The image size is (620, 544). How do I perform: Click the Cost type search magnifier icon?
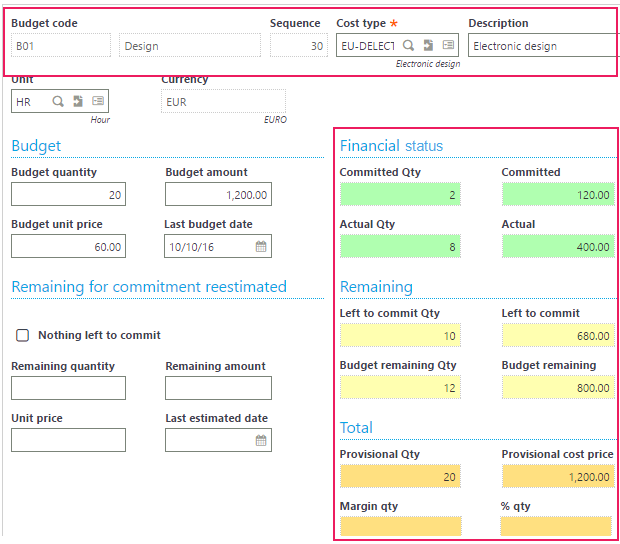[x=408, y=45]
